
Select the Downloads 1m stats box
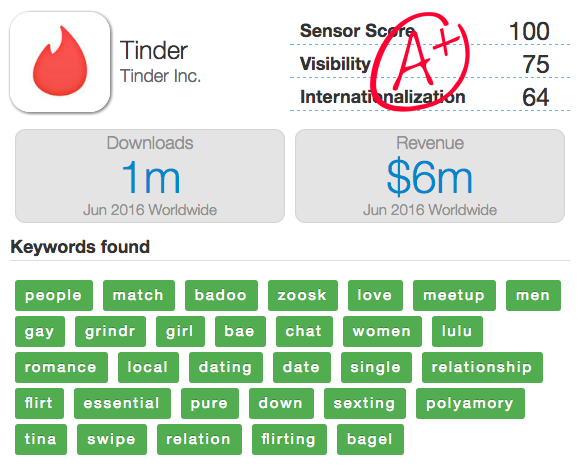pos(150,176)
